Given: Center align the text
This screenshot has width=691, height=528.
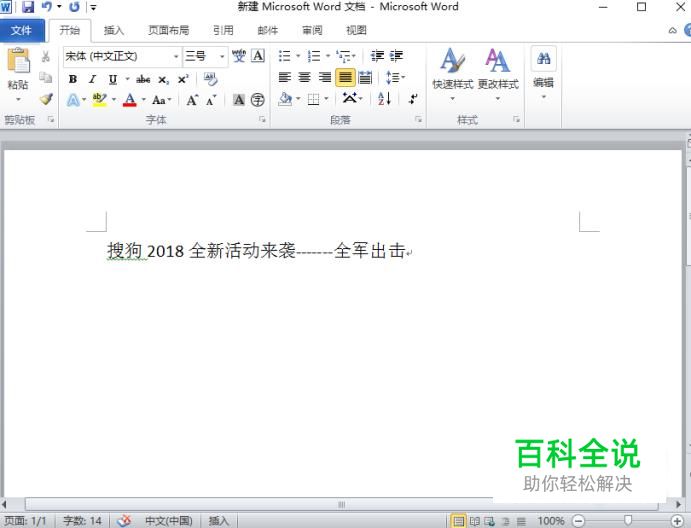Looking at the screenshot, I should pos(305,78).
